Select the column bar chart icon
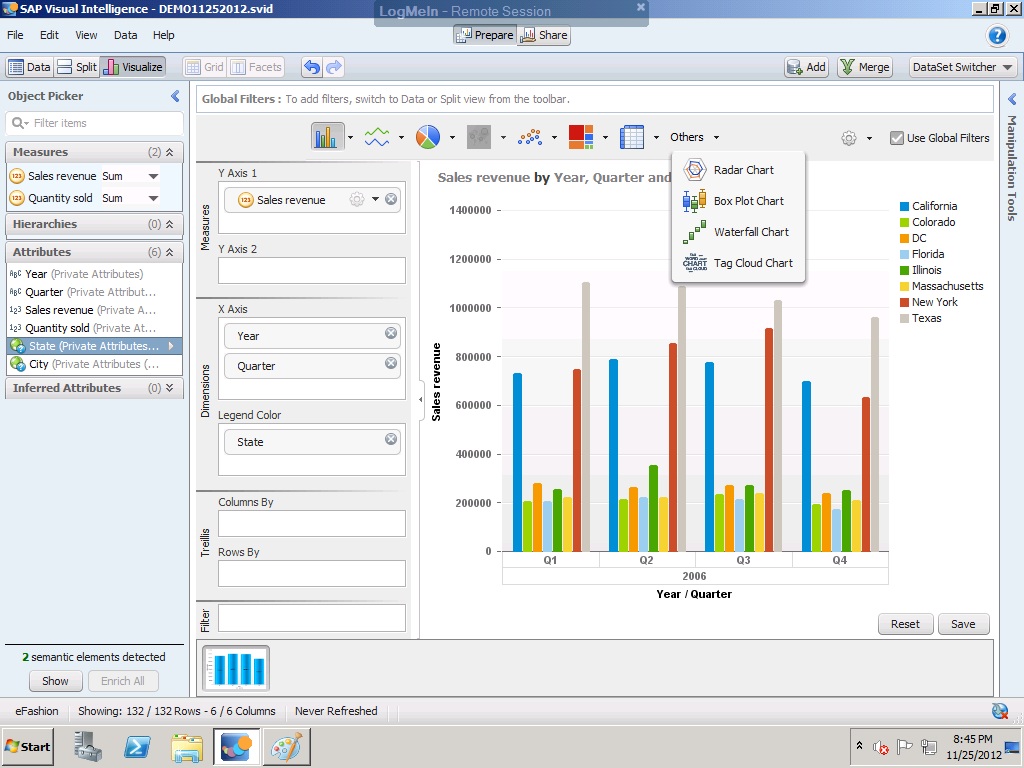 point(326,137)
